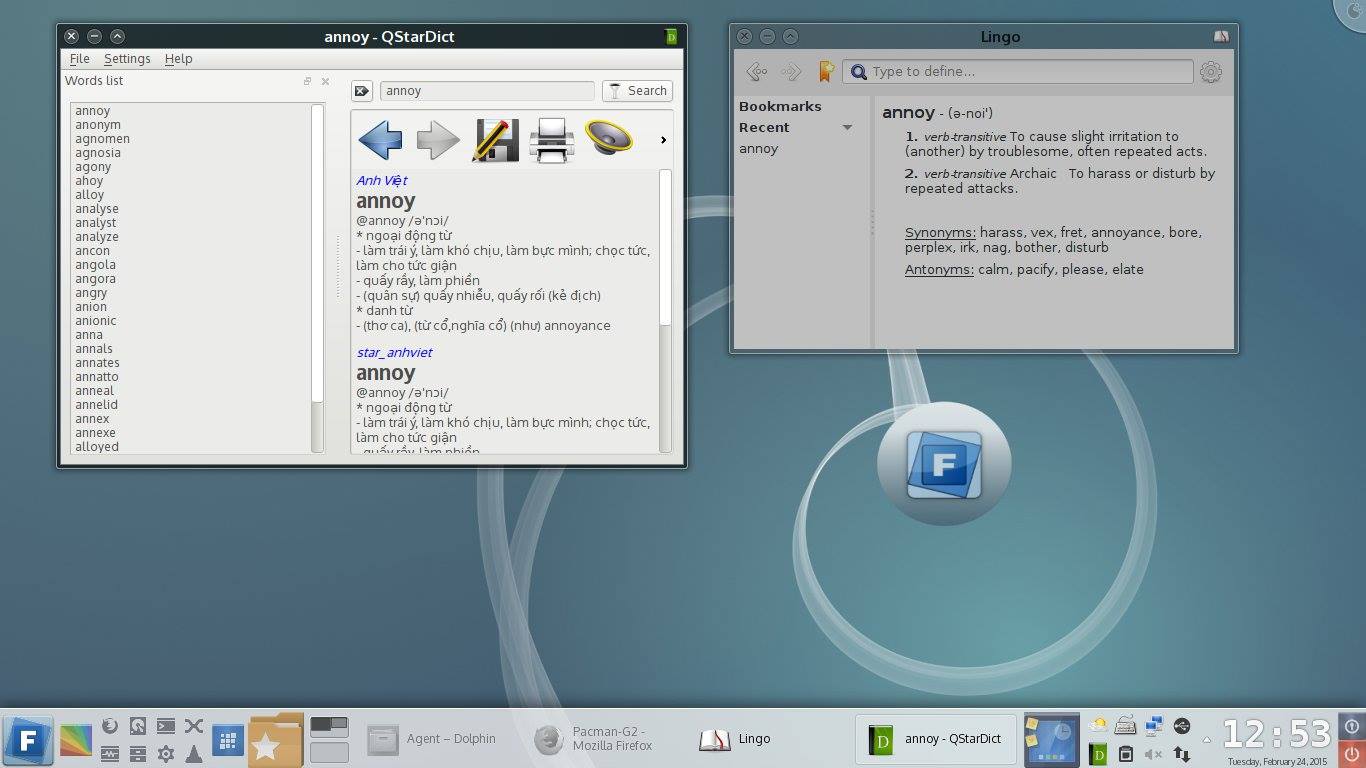
Task: Open Lingo settings gear
Action: pos(1211,71)
